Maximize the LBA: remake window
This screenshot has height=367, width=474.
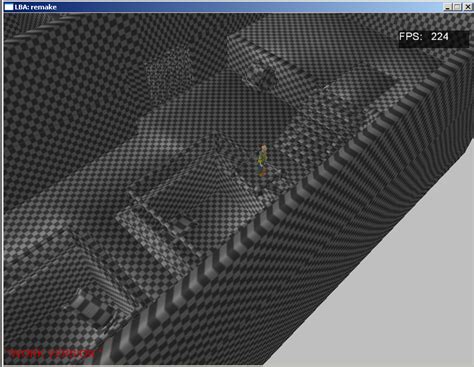coord(458,7)
